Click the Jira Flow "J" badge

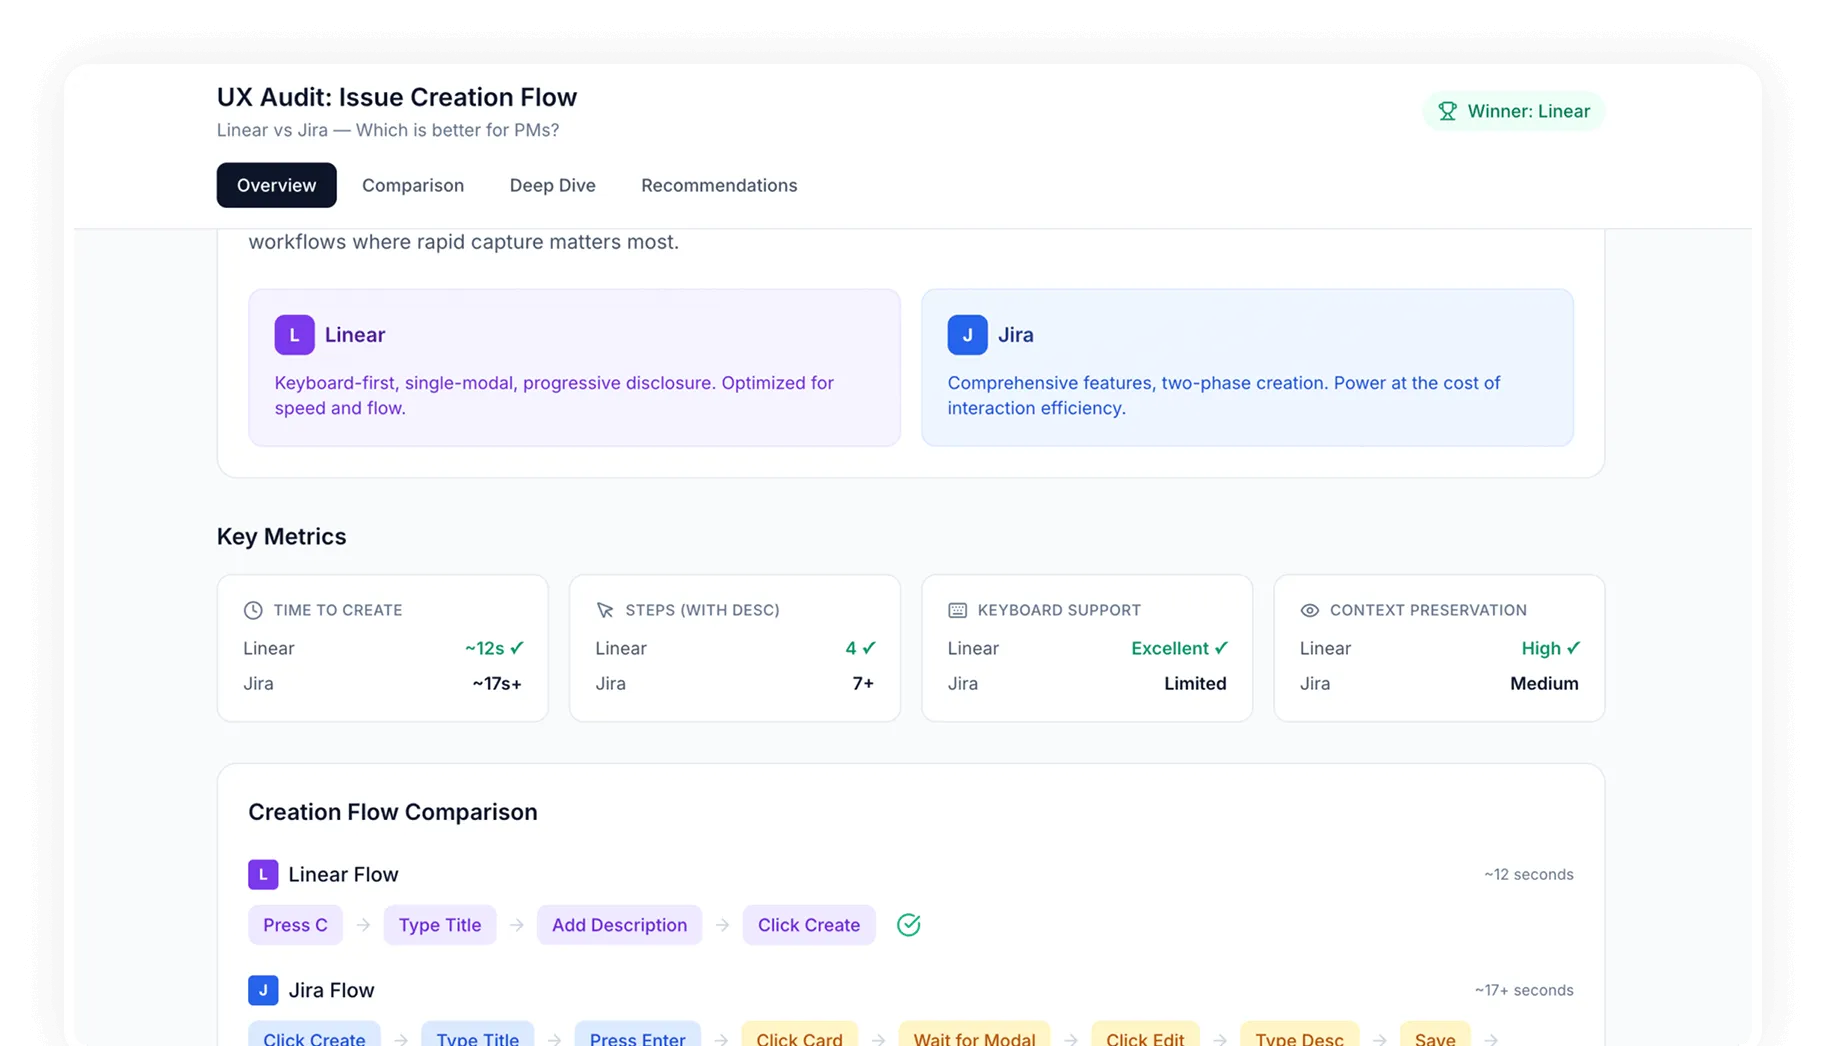pyautogui.click(x=262, y=989)
